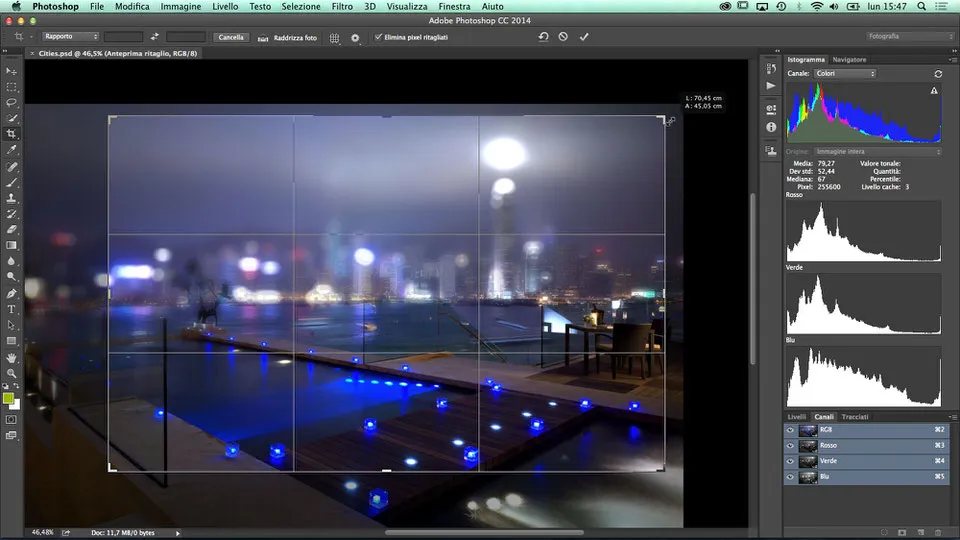Click the Cancella button
Screen dimensions: 960x540
pos(231,37)
